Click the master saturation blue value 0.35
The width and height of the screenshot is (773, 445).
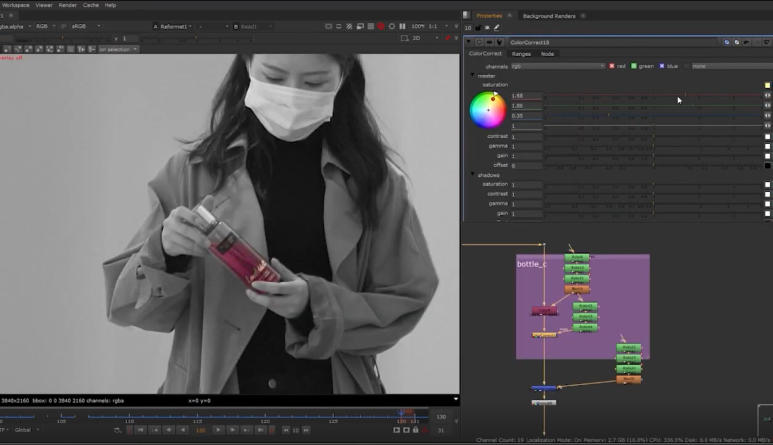tap(526, 116)
